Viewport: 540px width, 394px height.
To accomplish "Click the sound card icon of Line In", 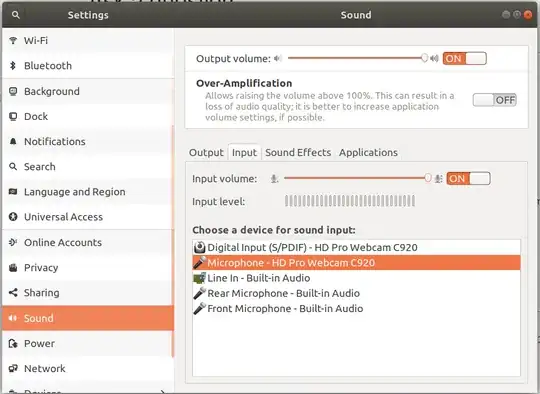I will [199, 278].
